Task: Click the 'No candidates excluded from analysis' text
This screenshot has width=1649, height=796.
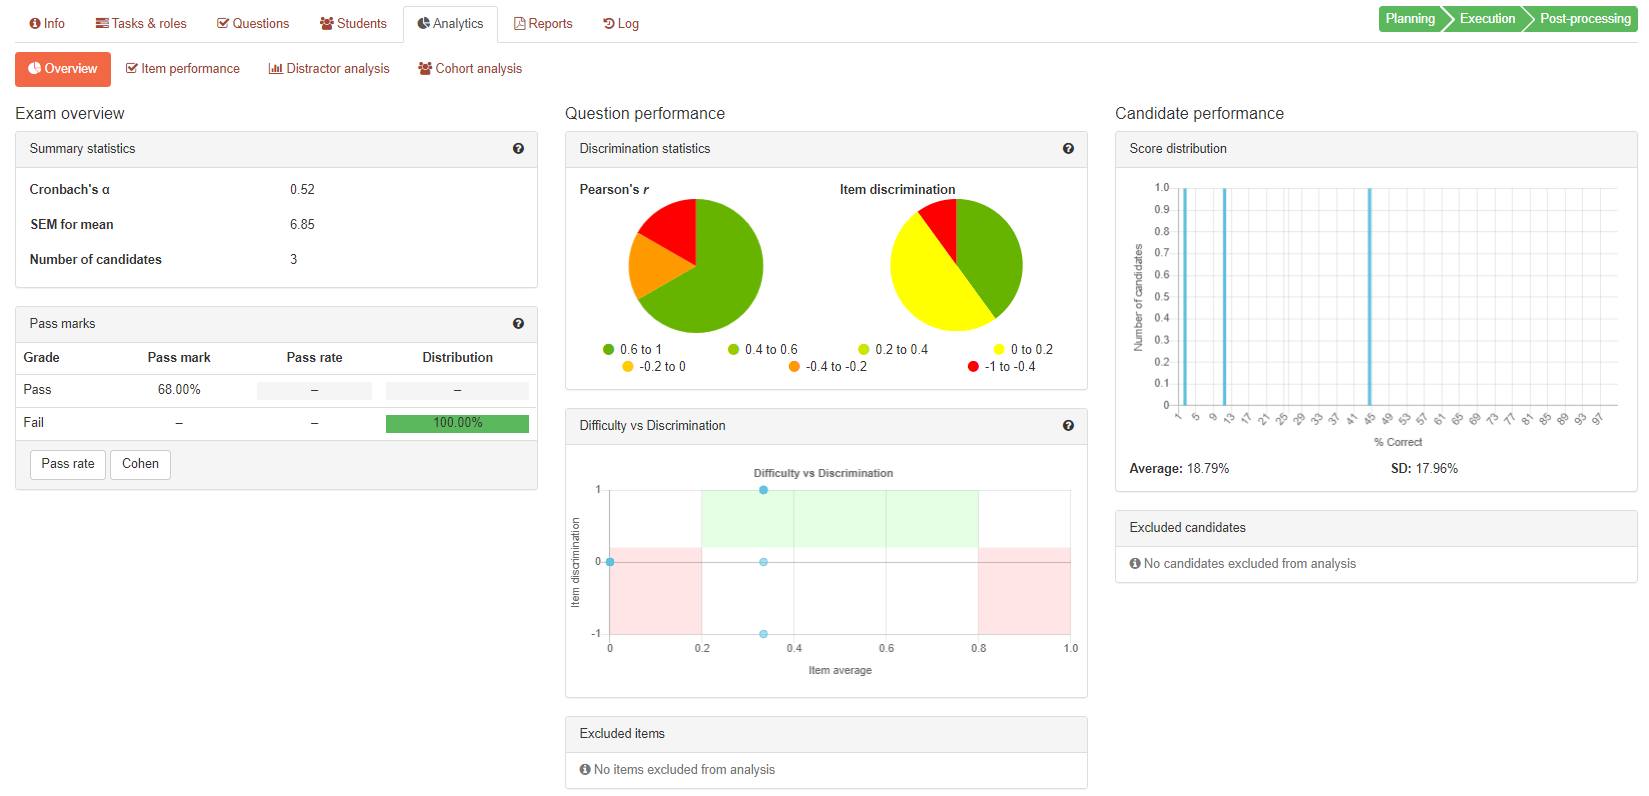Action: coord(1249,564)
